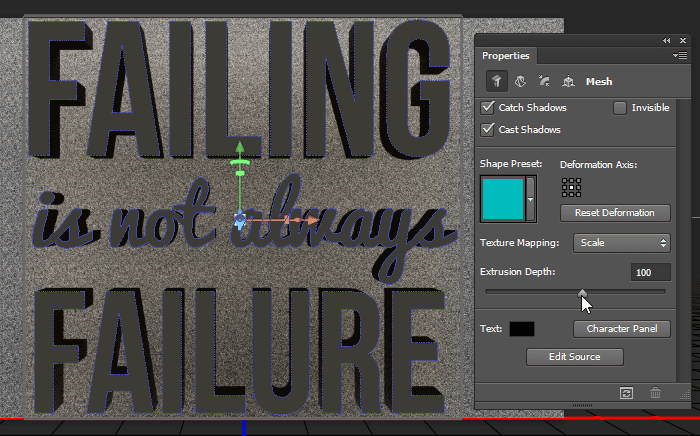
Task: Click the Deformation Axis grid icon
Action: point(571,187)
